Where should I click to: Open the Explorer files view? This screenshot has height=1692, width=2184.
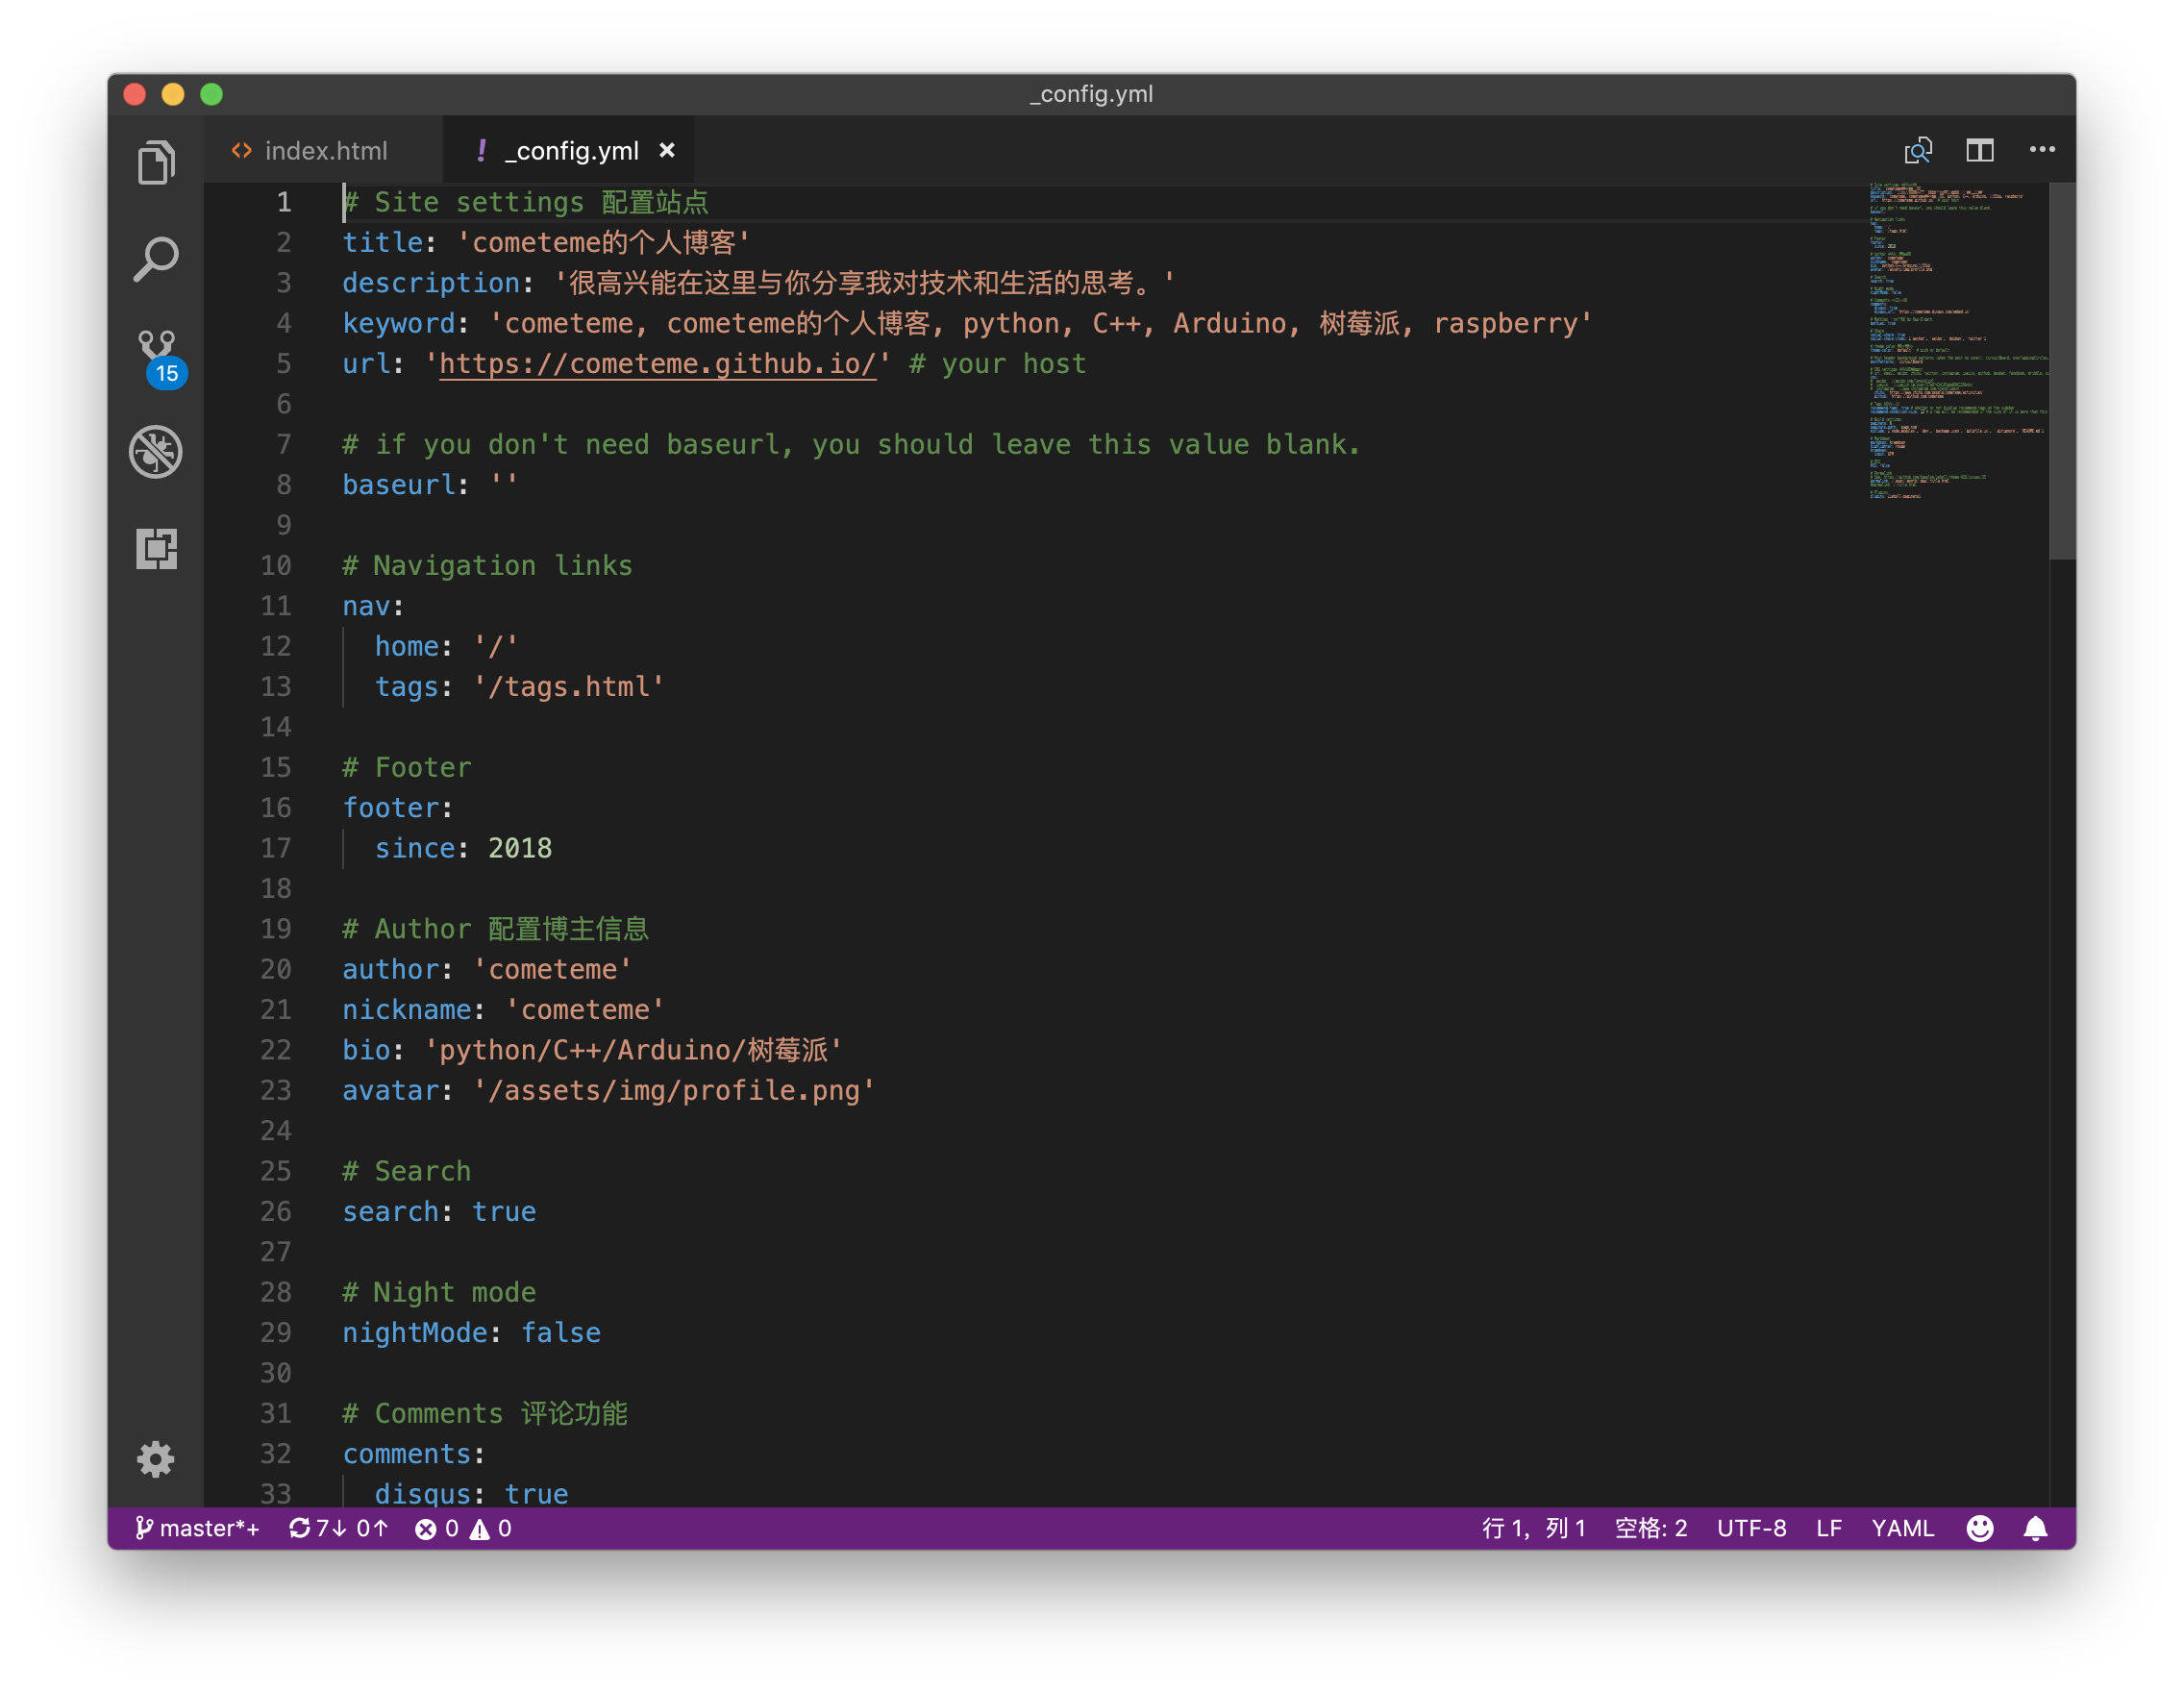156,163
